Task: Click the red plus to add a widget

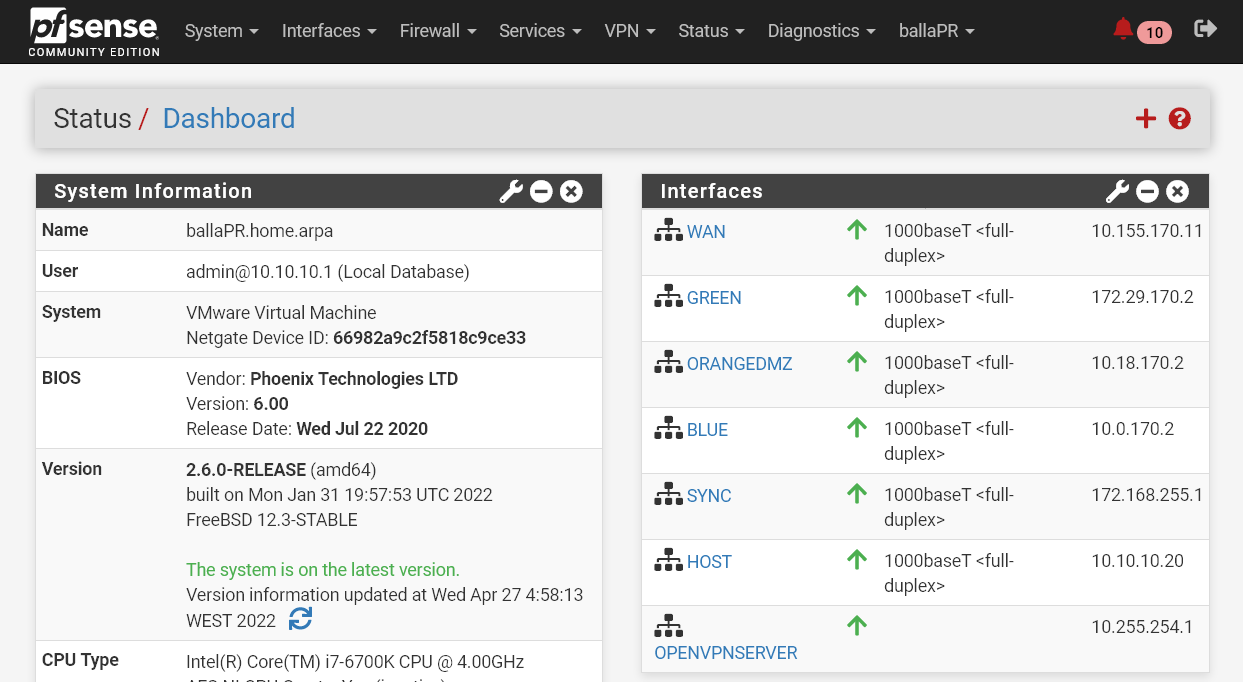Action: tap(1146, 119)
